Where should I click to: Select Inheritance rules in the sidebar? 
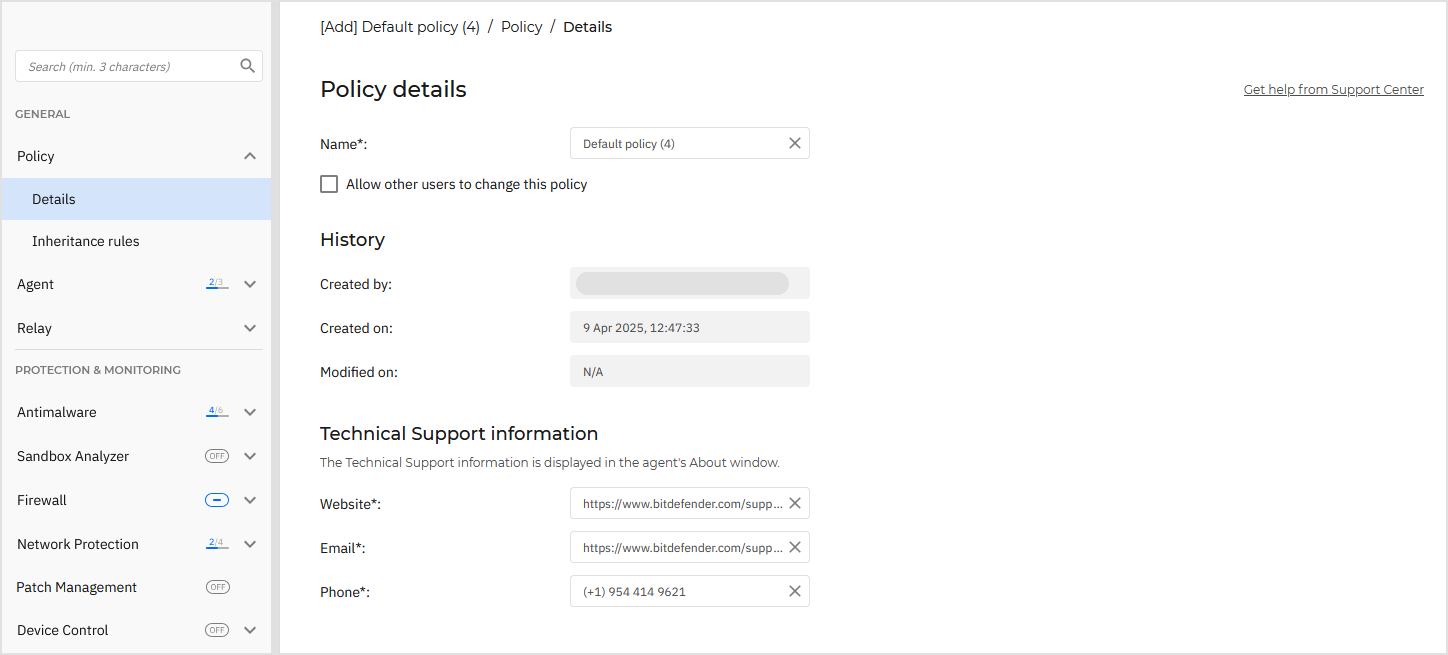pyautogui.click(x=86, y=241)
